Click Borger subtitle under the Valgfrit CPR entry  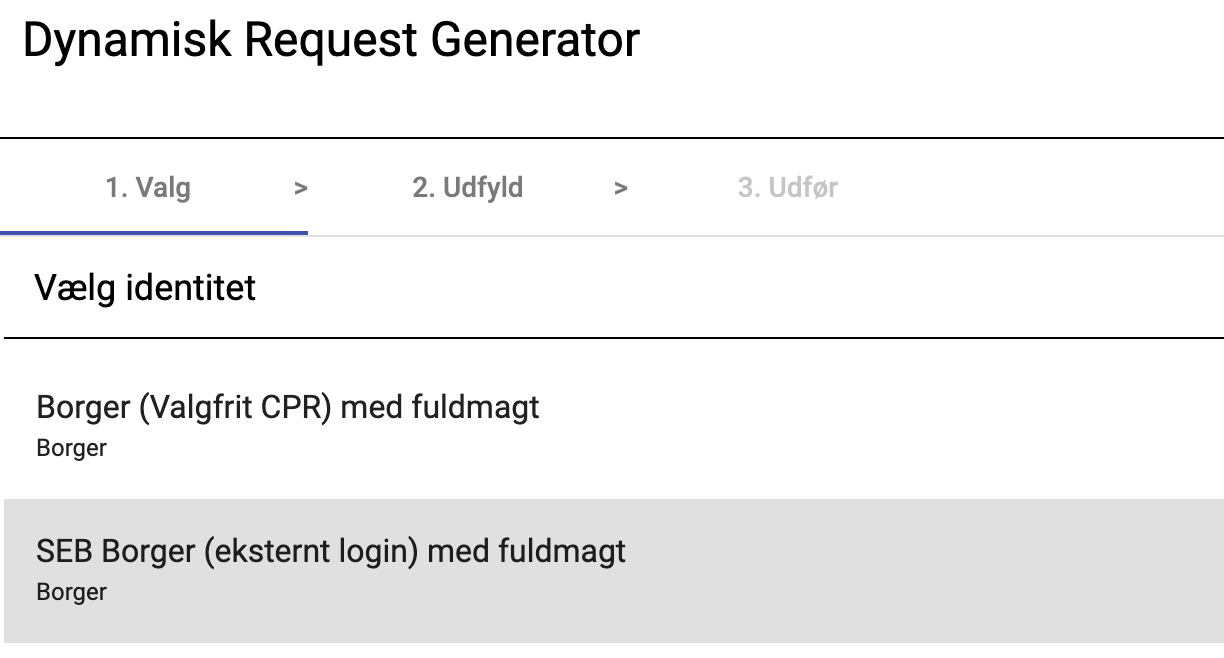(71, 448)
